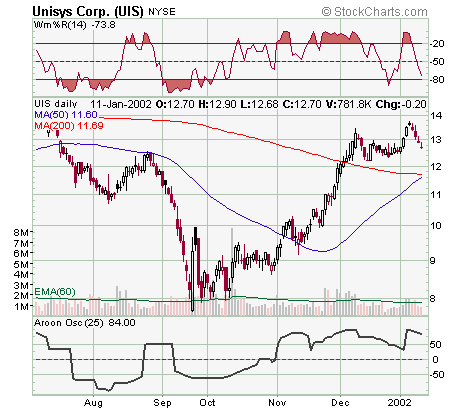Click the Aroon axis label '0'
Viewport: 460px width, 414px height.
tap(435, 359)
